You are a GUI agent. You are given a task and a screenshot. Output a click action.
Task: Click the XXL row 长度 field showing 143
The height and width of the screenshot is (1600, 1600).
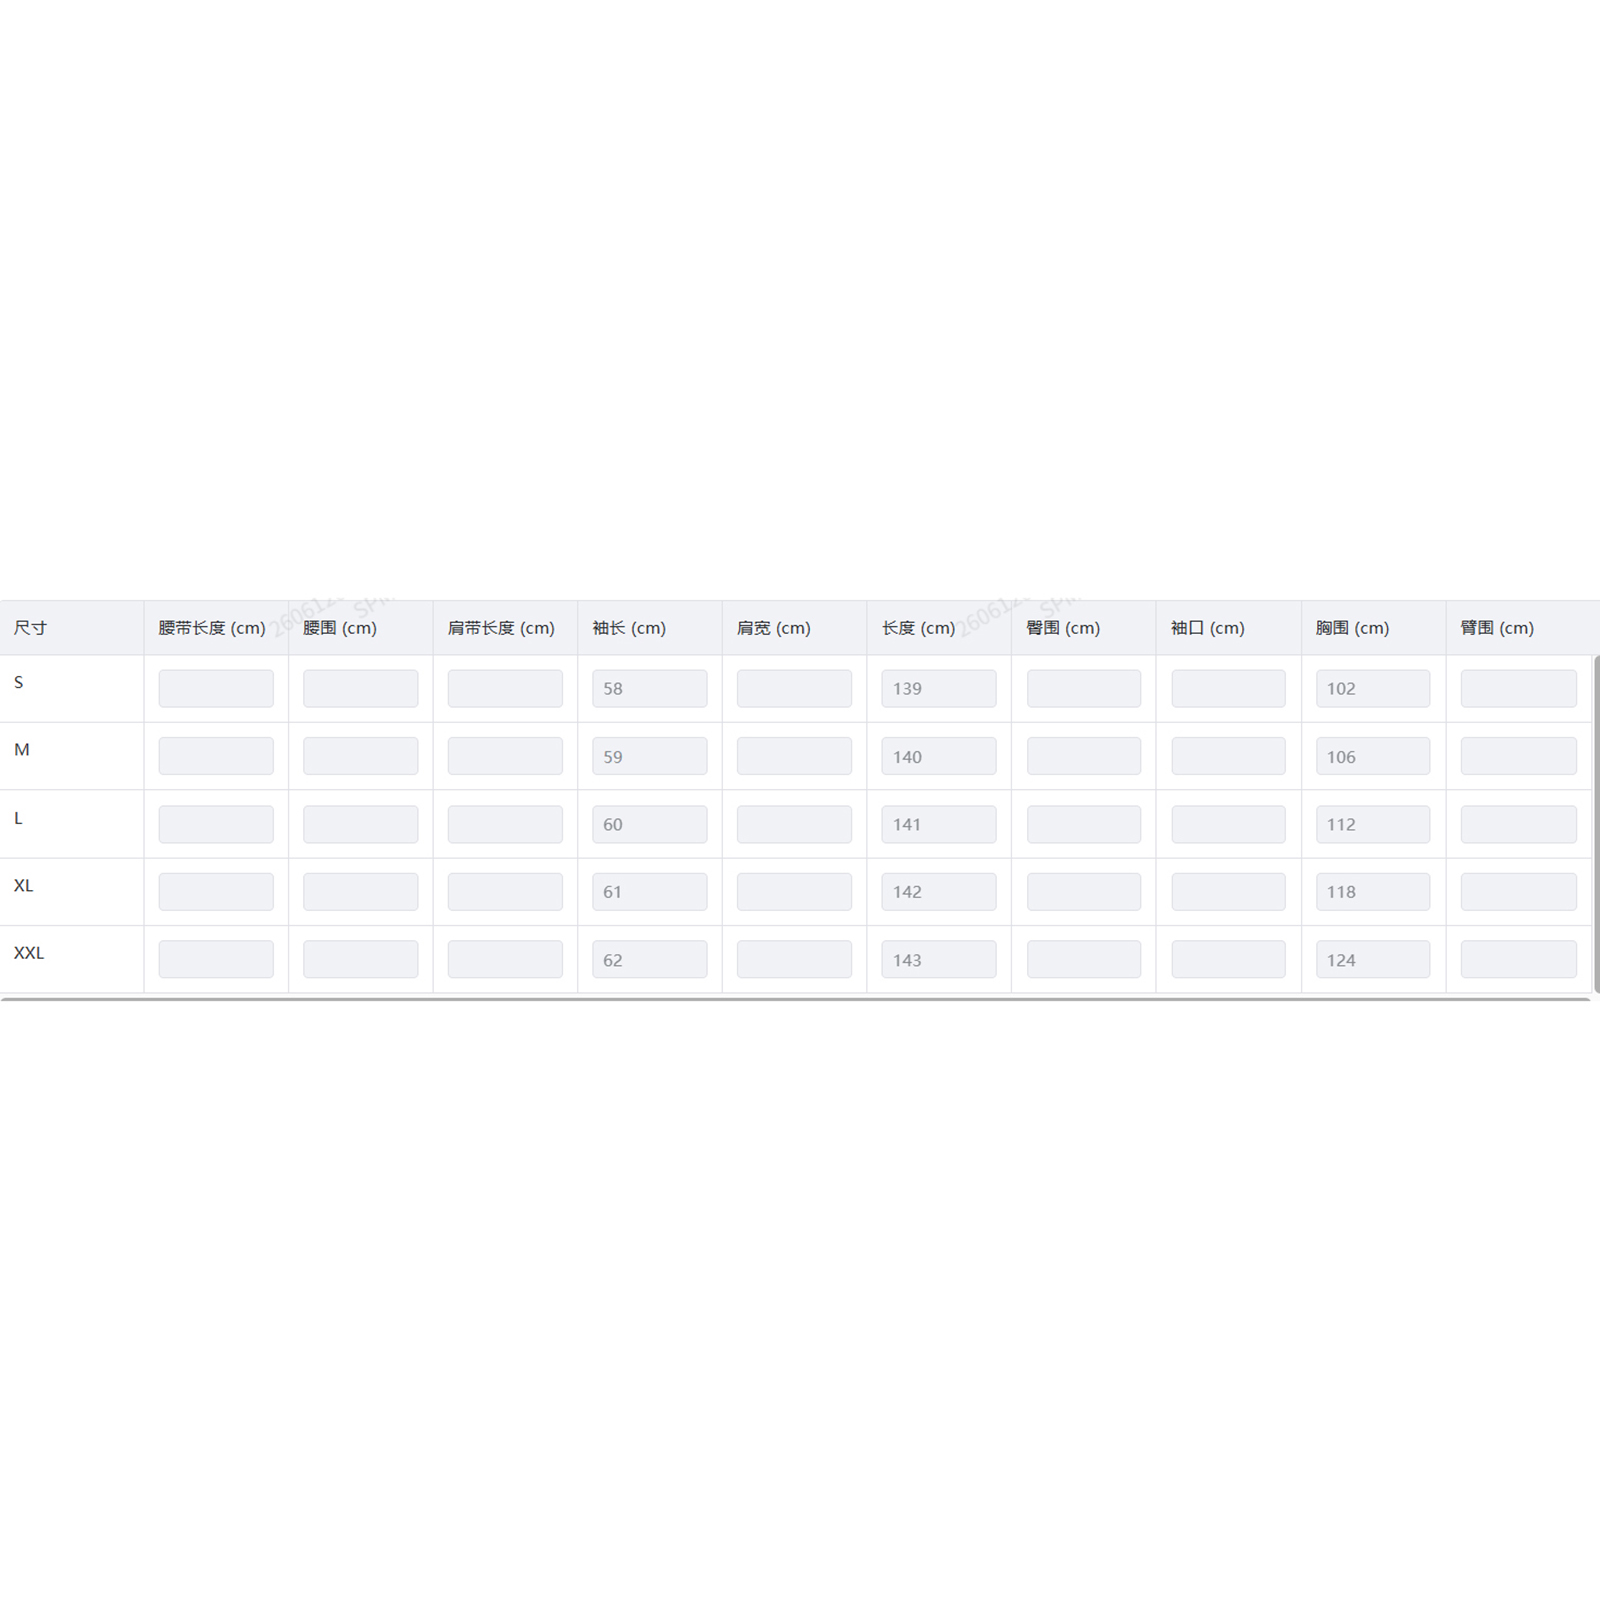[x=938, y=960]
